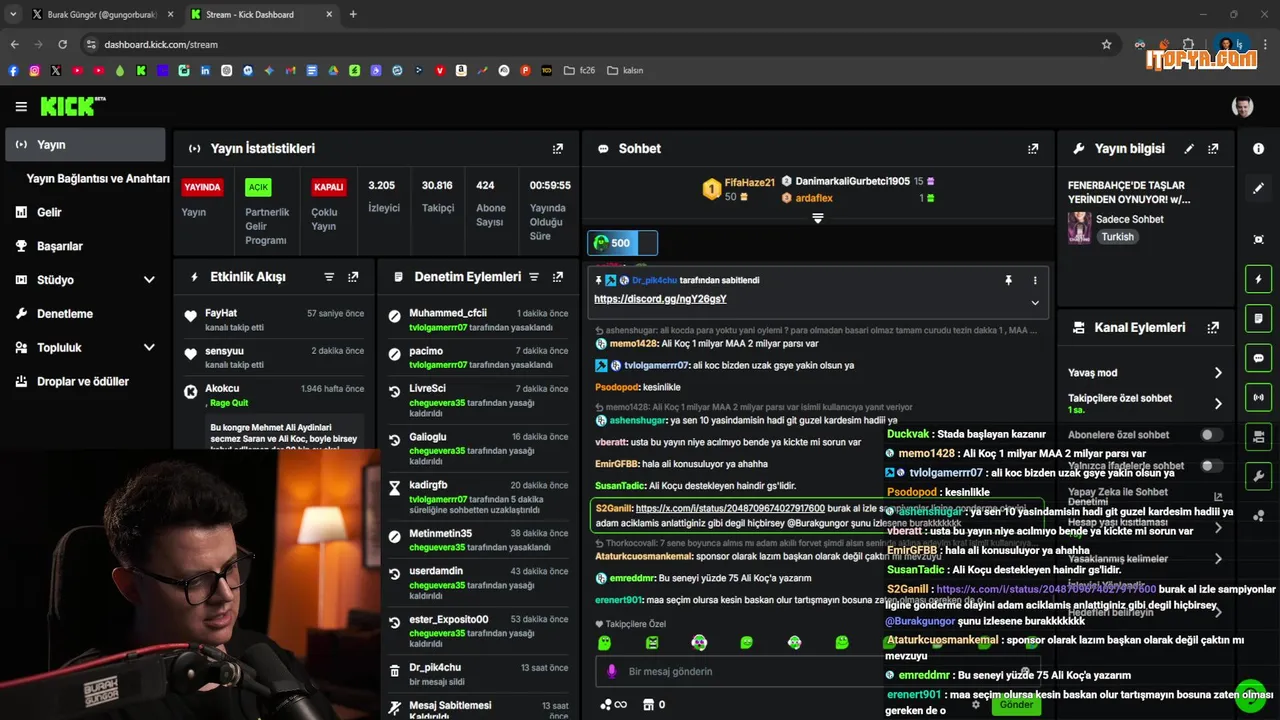The width and height of the screenshot is (1280, 720).
Task: Toggle the chat bubble widget in right toolbar
Action: [x=1258, y=357]
